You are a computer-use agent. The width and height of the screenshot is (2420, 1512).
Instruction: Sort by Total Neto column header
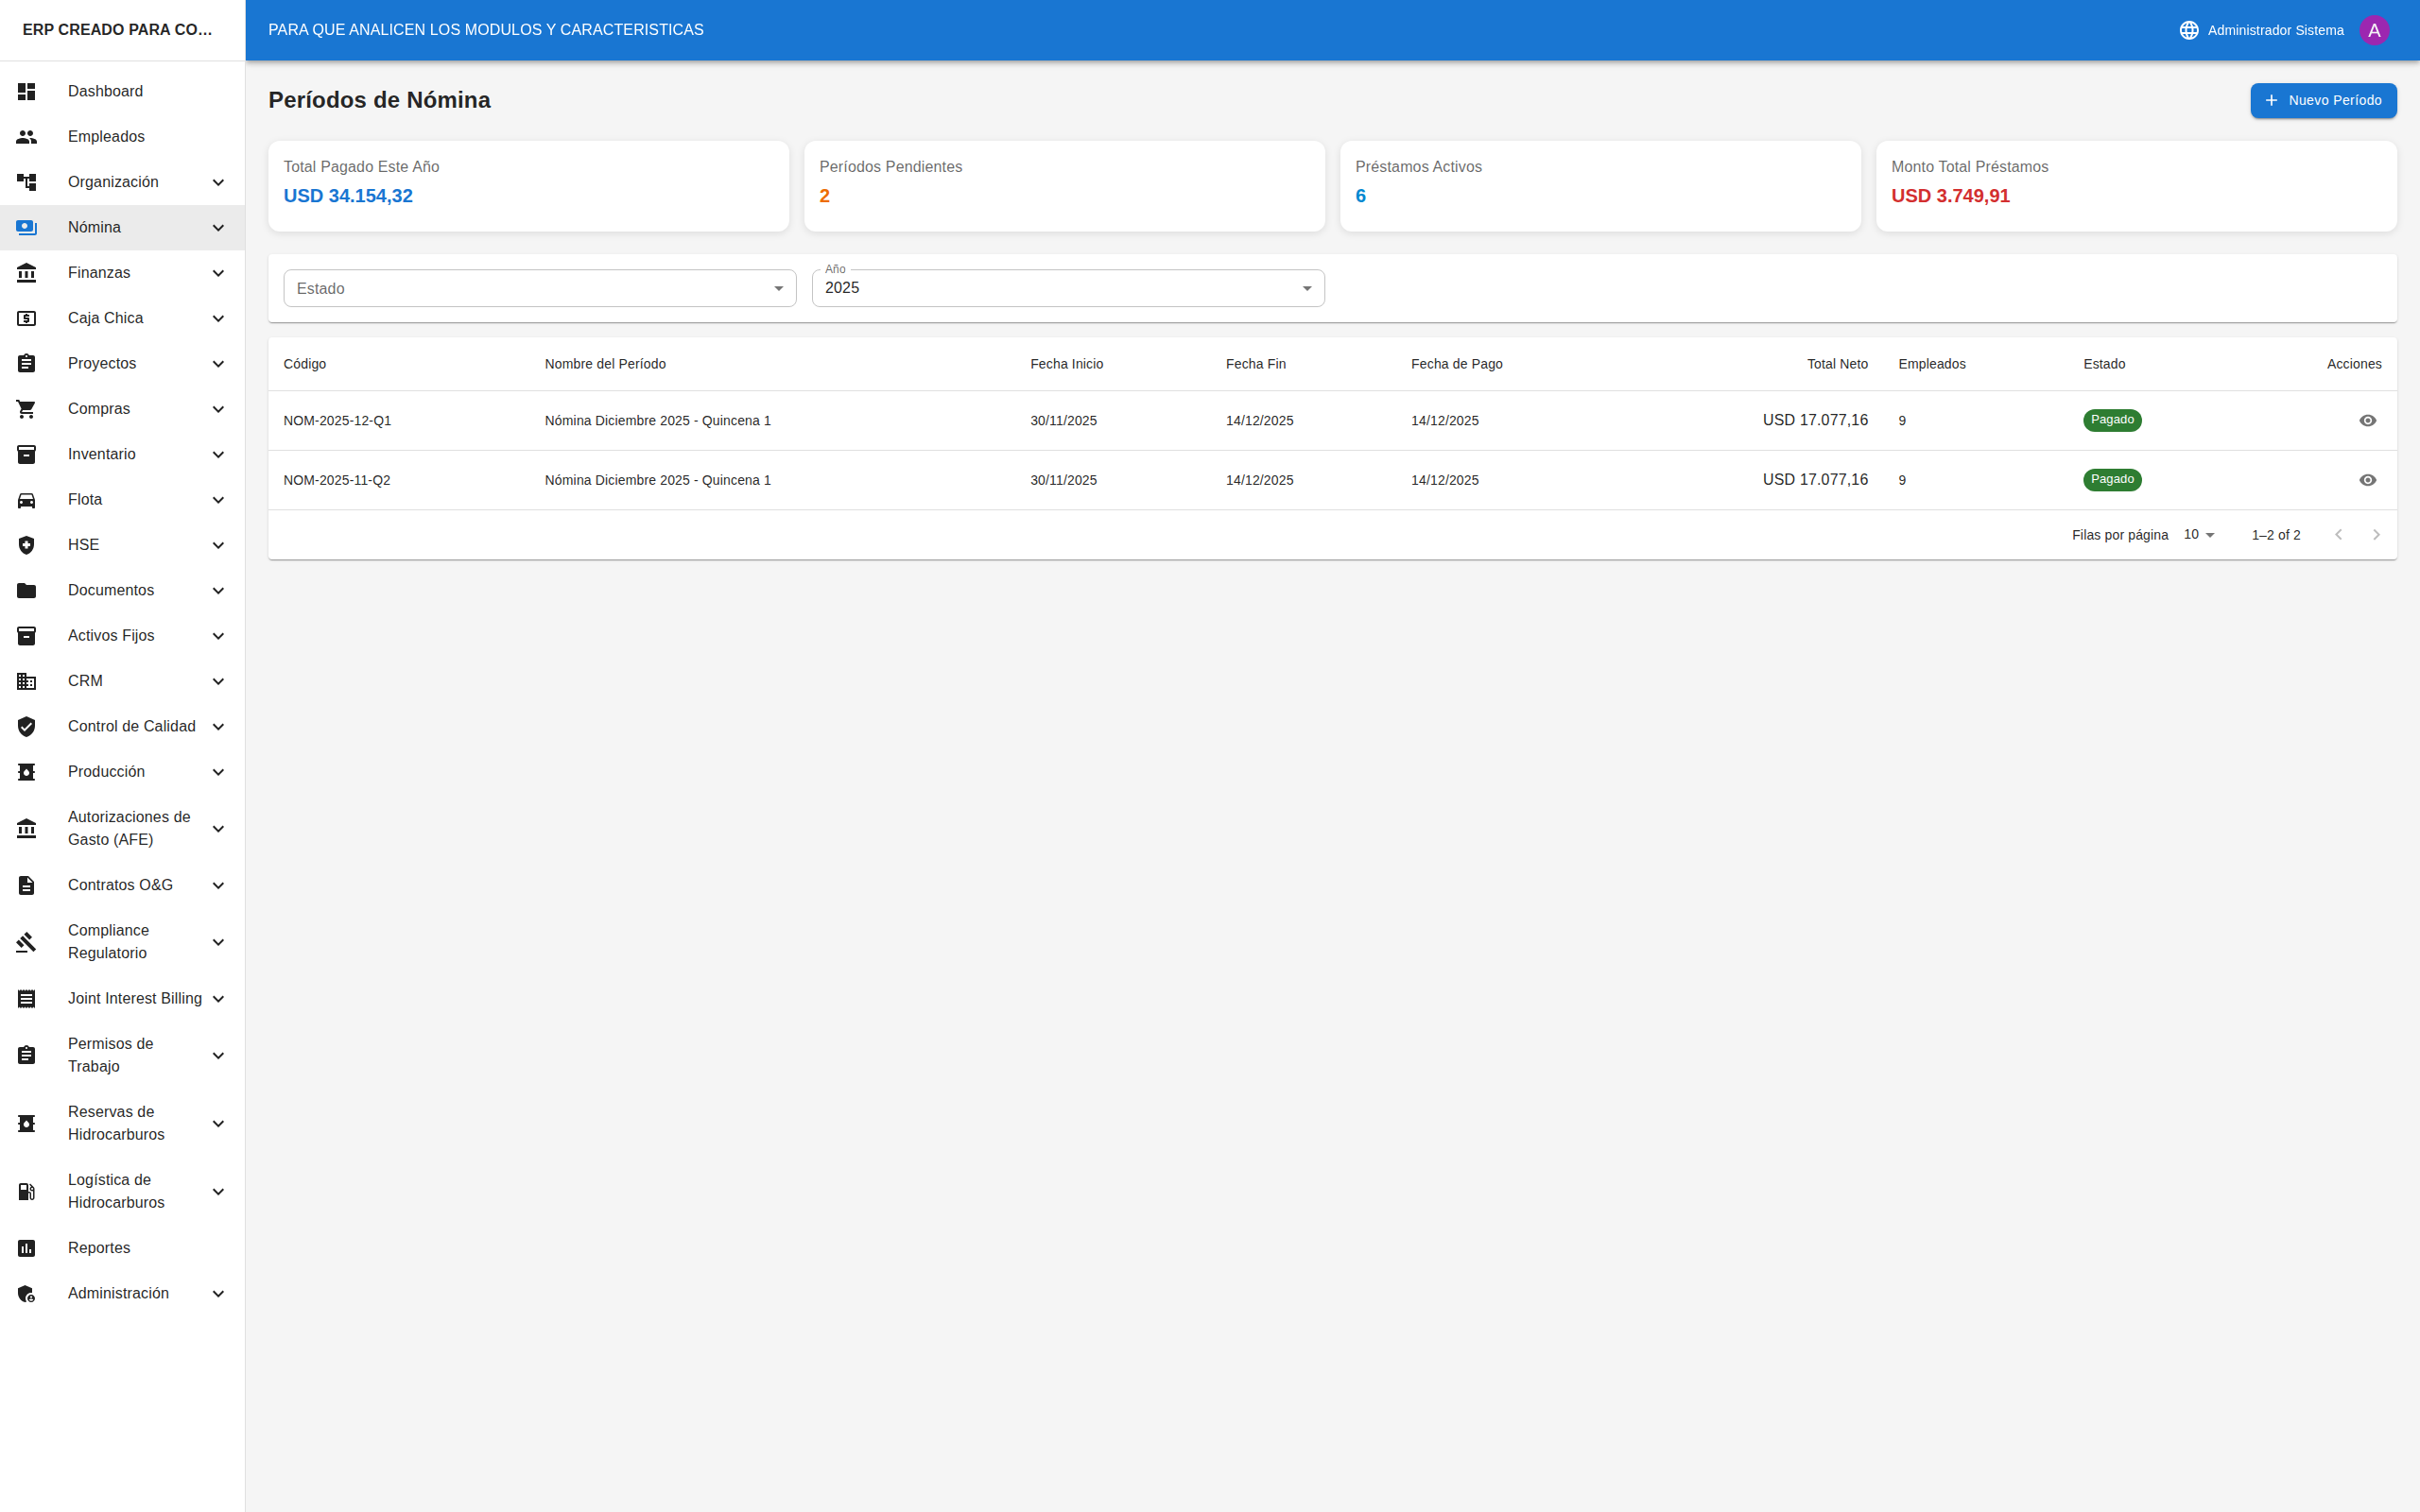coord(1836,364)
